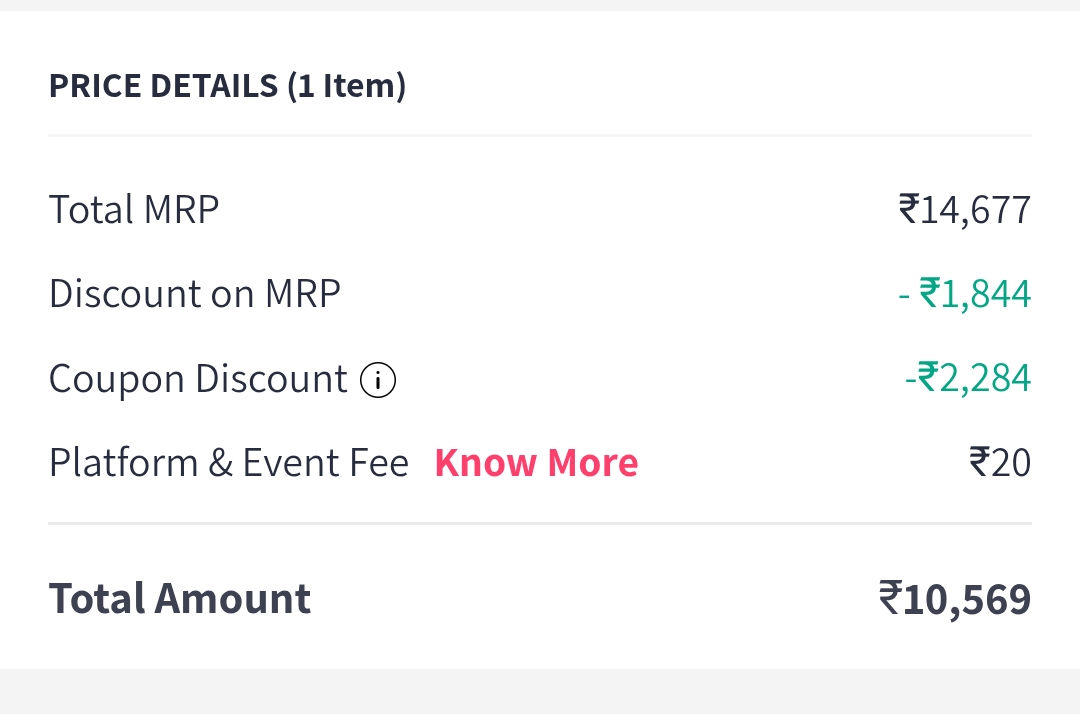Image resolution: width=1080 pixels, height=714 pixels.
Task: Tap the Coupon Discount info icon
Action: pos(378,380)
